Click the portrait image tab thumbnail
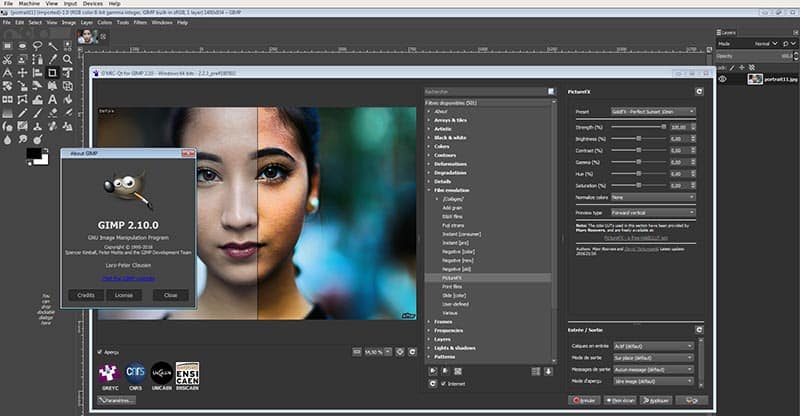 tap(87, 36)
